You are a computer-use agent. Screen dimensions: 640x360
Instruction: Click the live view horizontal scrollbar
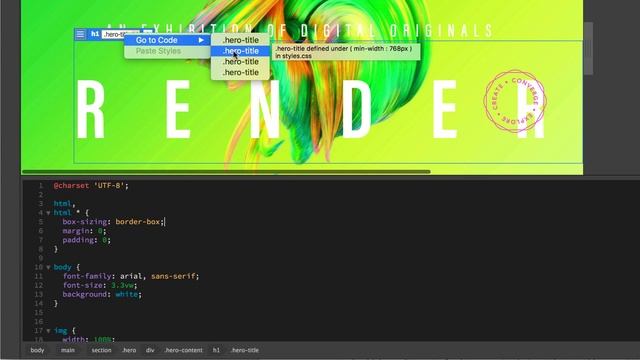click(226, 172)
